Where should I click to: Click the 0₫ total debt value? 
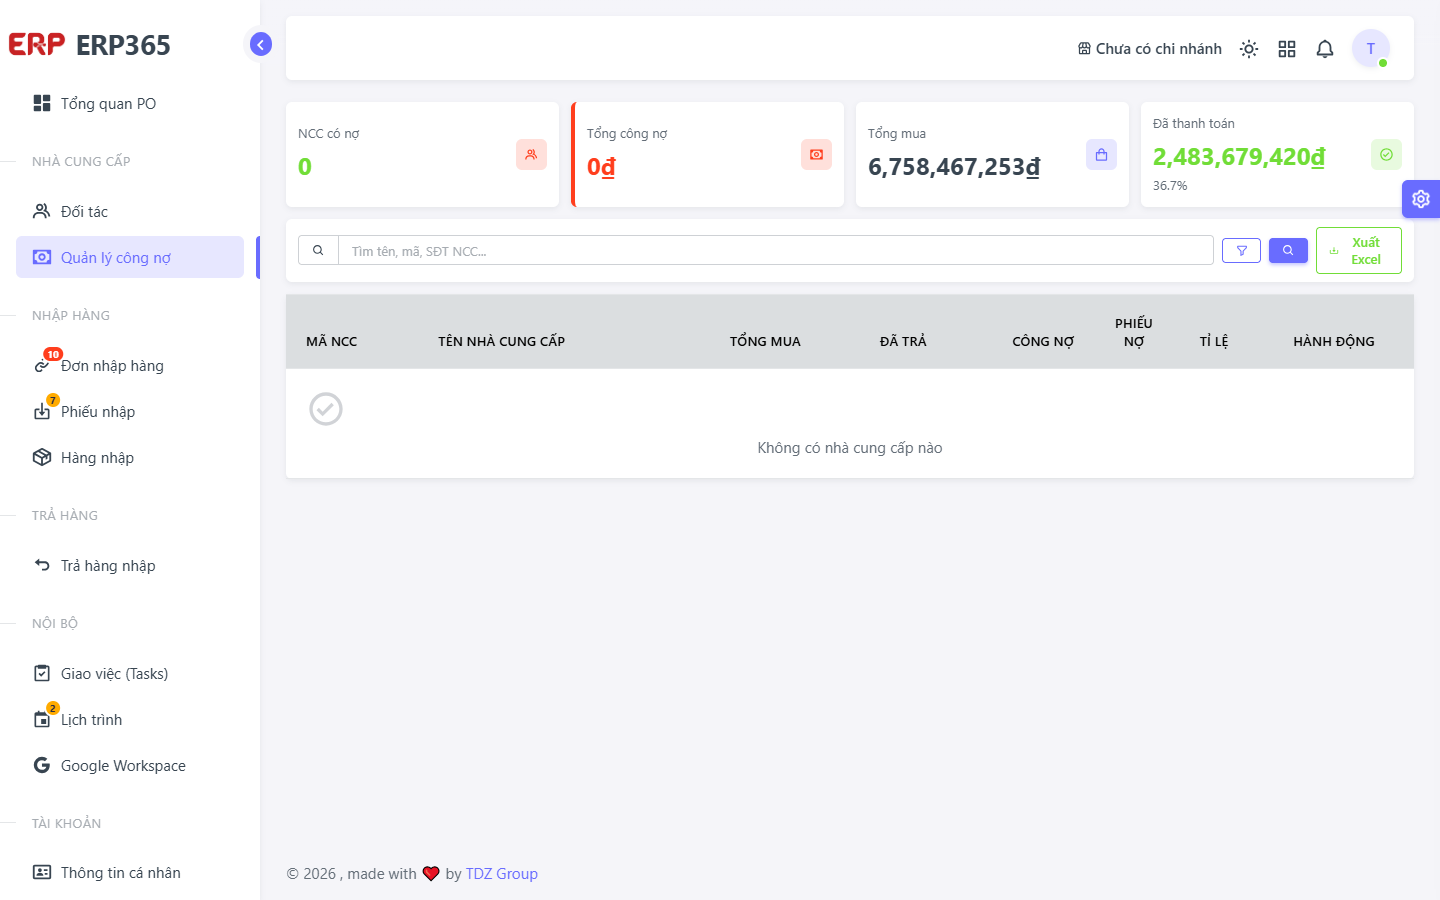click(x=601, y=167)
